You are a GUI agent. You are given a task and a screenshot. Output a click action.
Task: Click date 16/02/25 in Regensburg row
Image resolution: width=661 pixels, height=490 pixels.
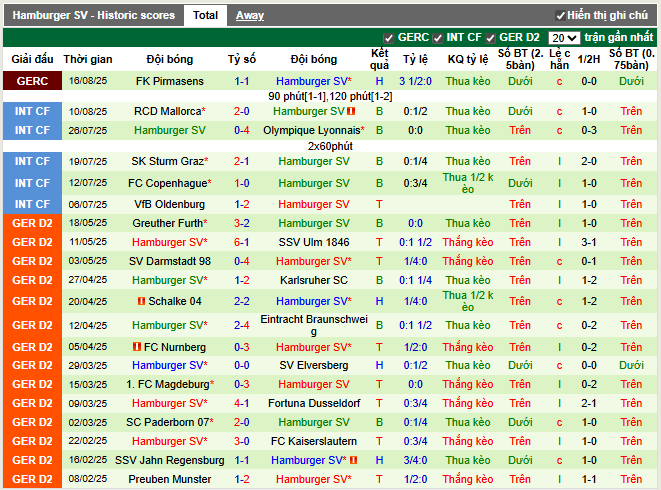[x=88, y=460]
